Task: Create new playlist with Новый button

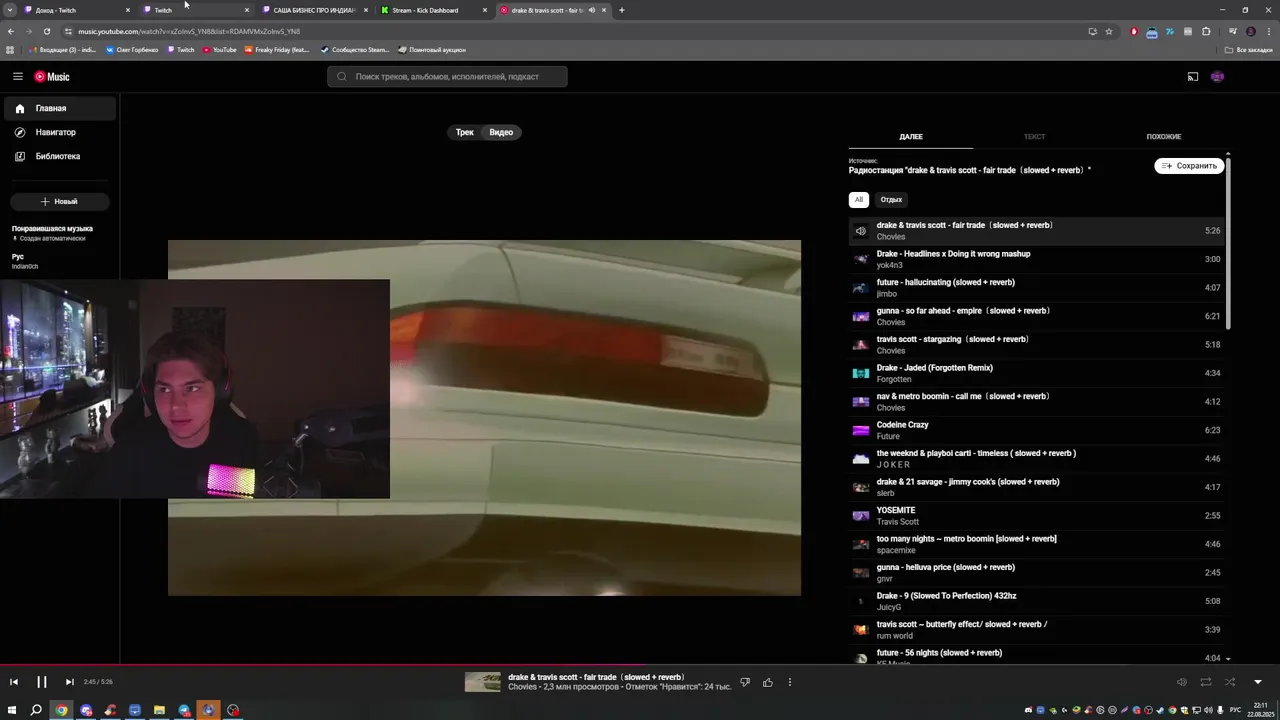Action: click(59, 201)
